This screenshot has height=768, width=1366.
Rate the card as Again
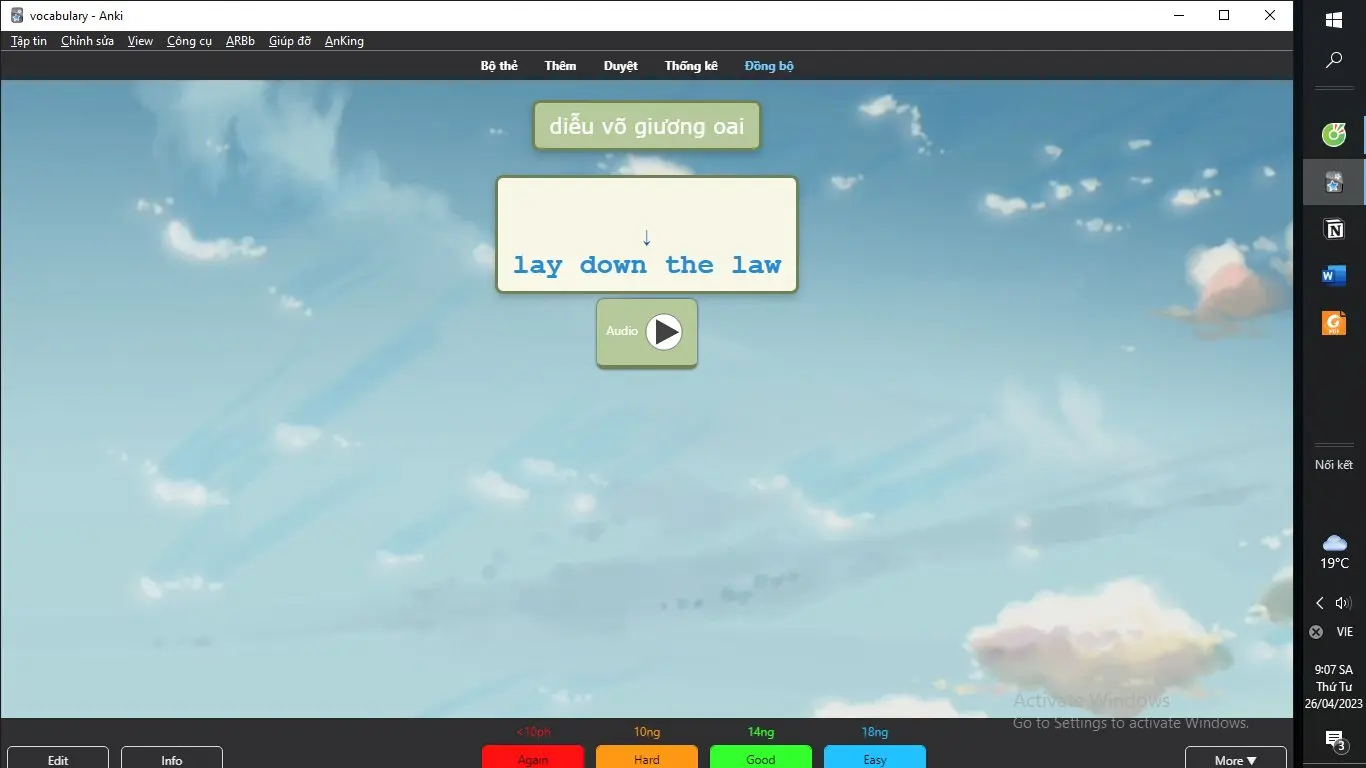532,758
